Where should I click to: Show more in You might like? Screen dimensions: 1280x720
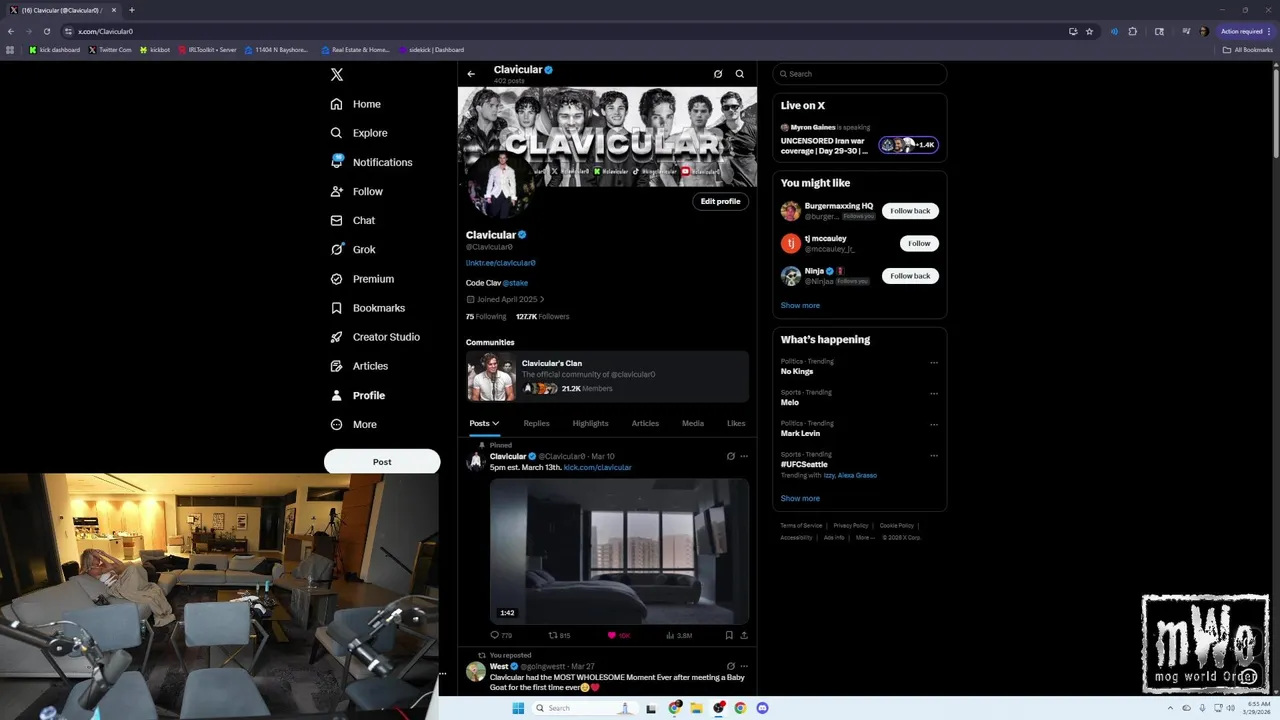click(800, 306)
